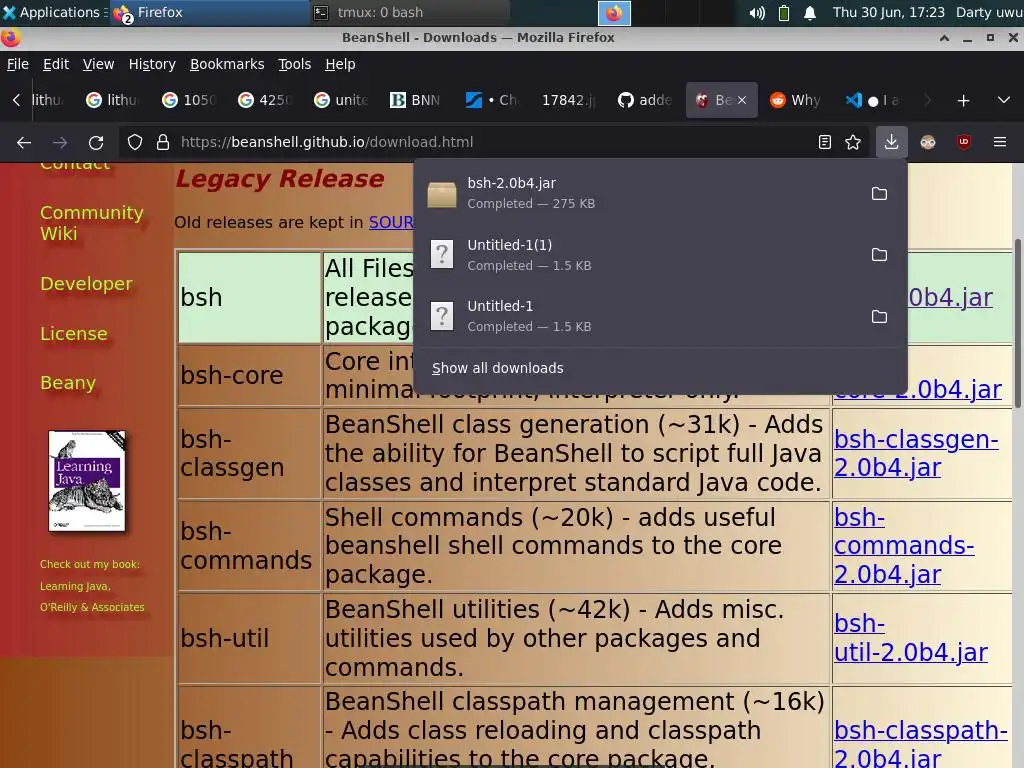Switch to the tmux bash taskbar window
Screen dimensions: 1024x768
pos(409,12)
